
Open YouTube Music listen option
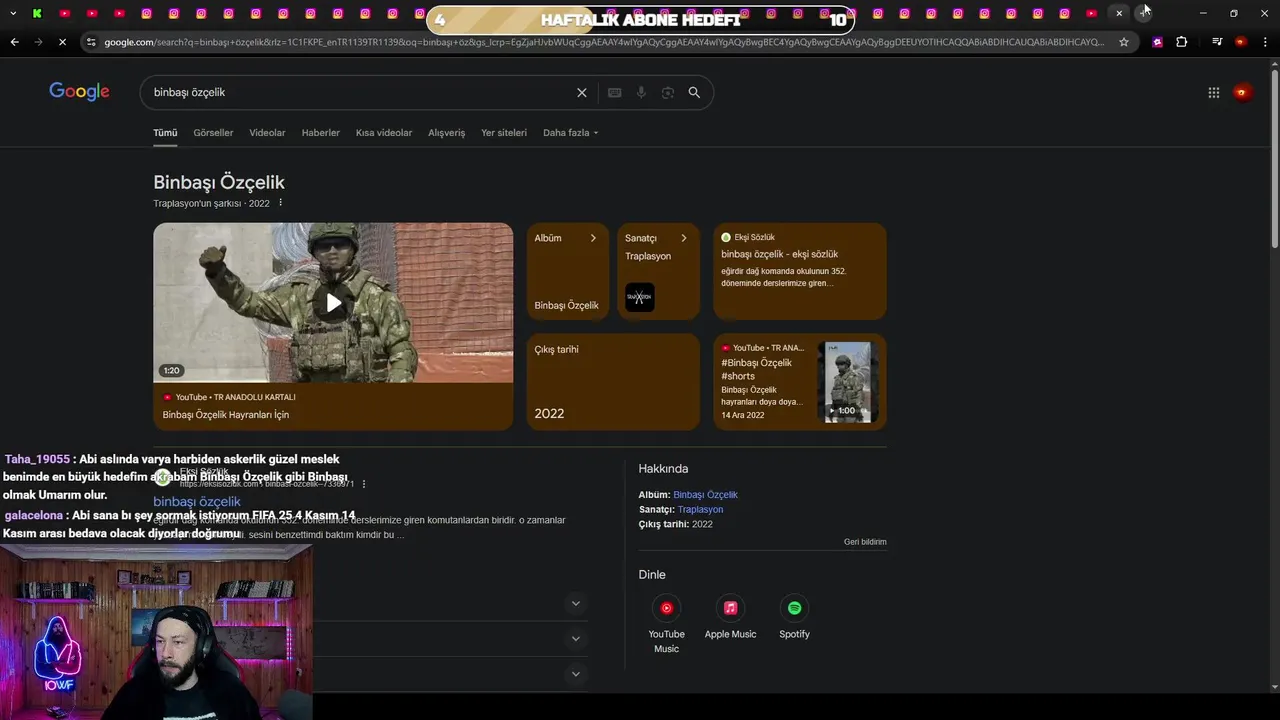pos(666,625)
